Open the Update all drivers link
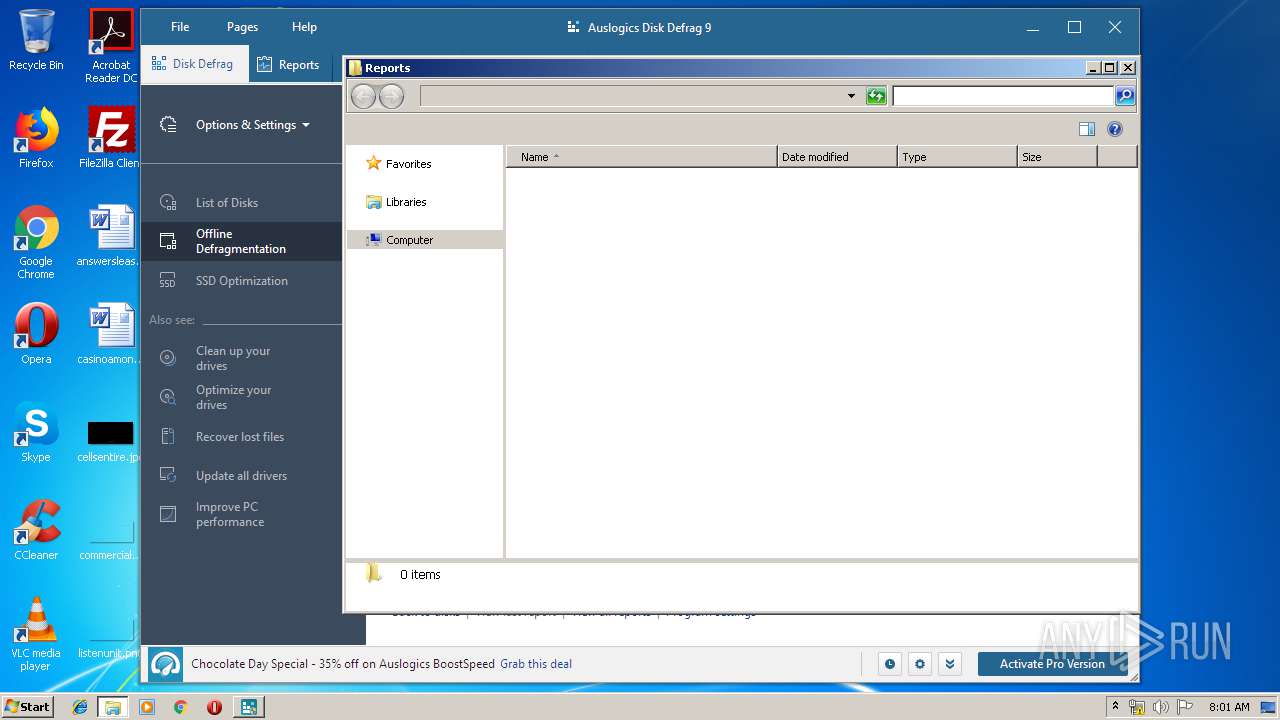 pyautogui.click(x=241, y=476)
